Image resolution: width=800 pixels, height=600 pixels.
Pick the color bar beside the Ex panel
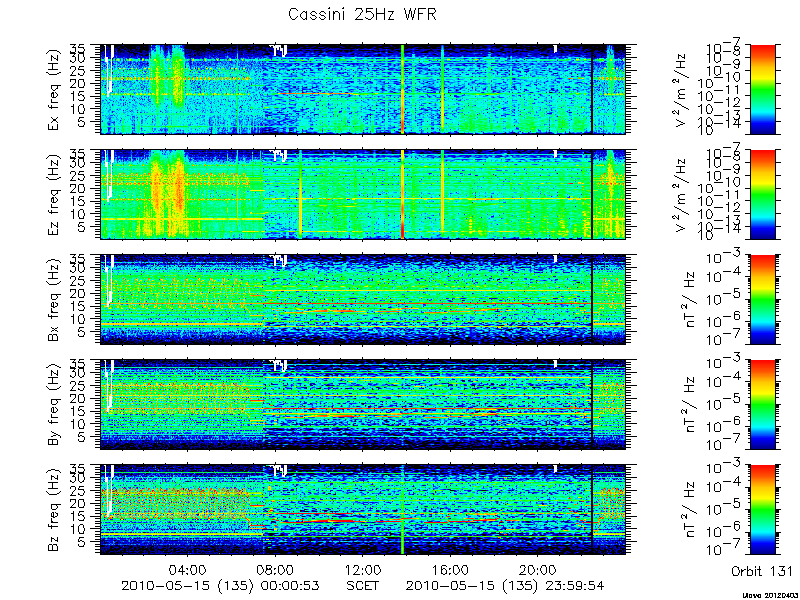coord(762,89)
